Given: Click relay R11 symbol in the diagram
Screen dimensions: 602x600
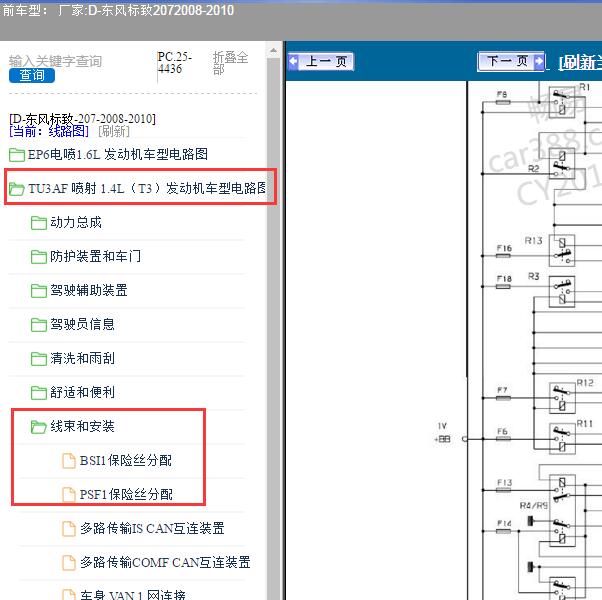Looking at the screenshot, I should pyautogui.click(x=562, y=439).
